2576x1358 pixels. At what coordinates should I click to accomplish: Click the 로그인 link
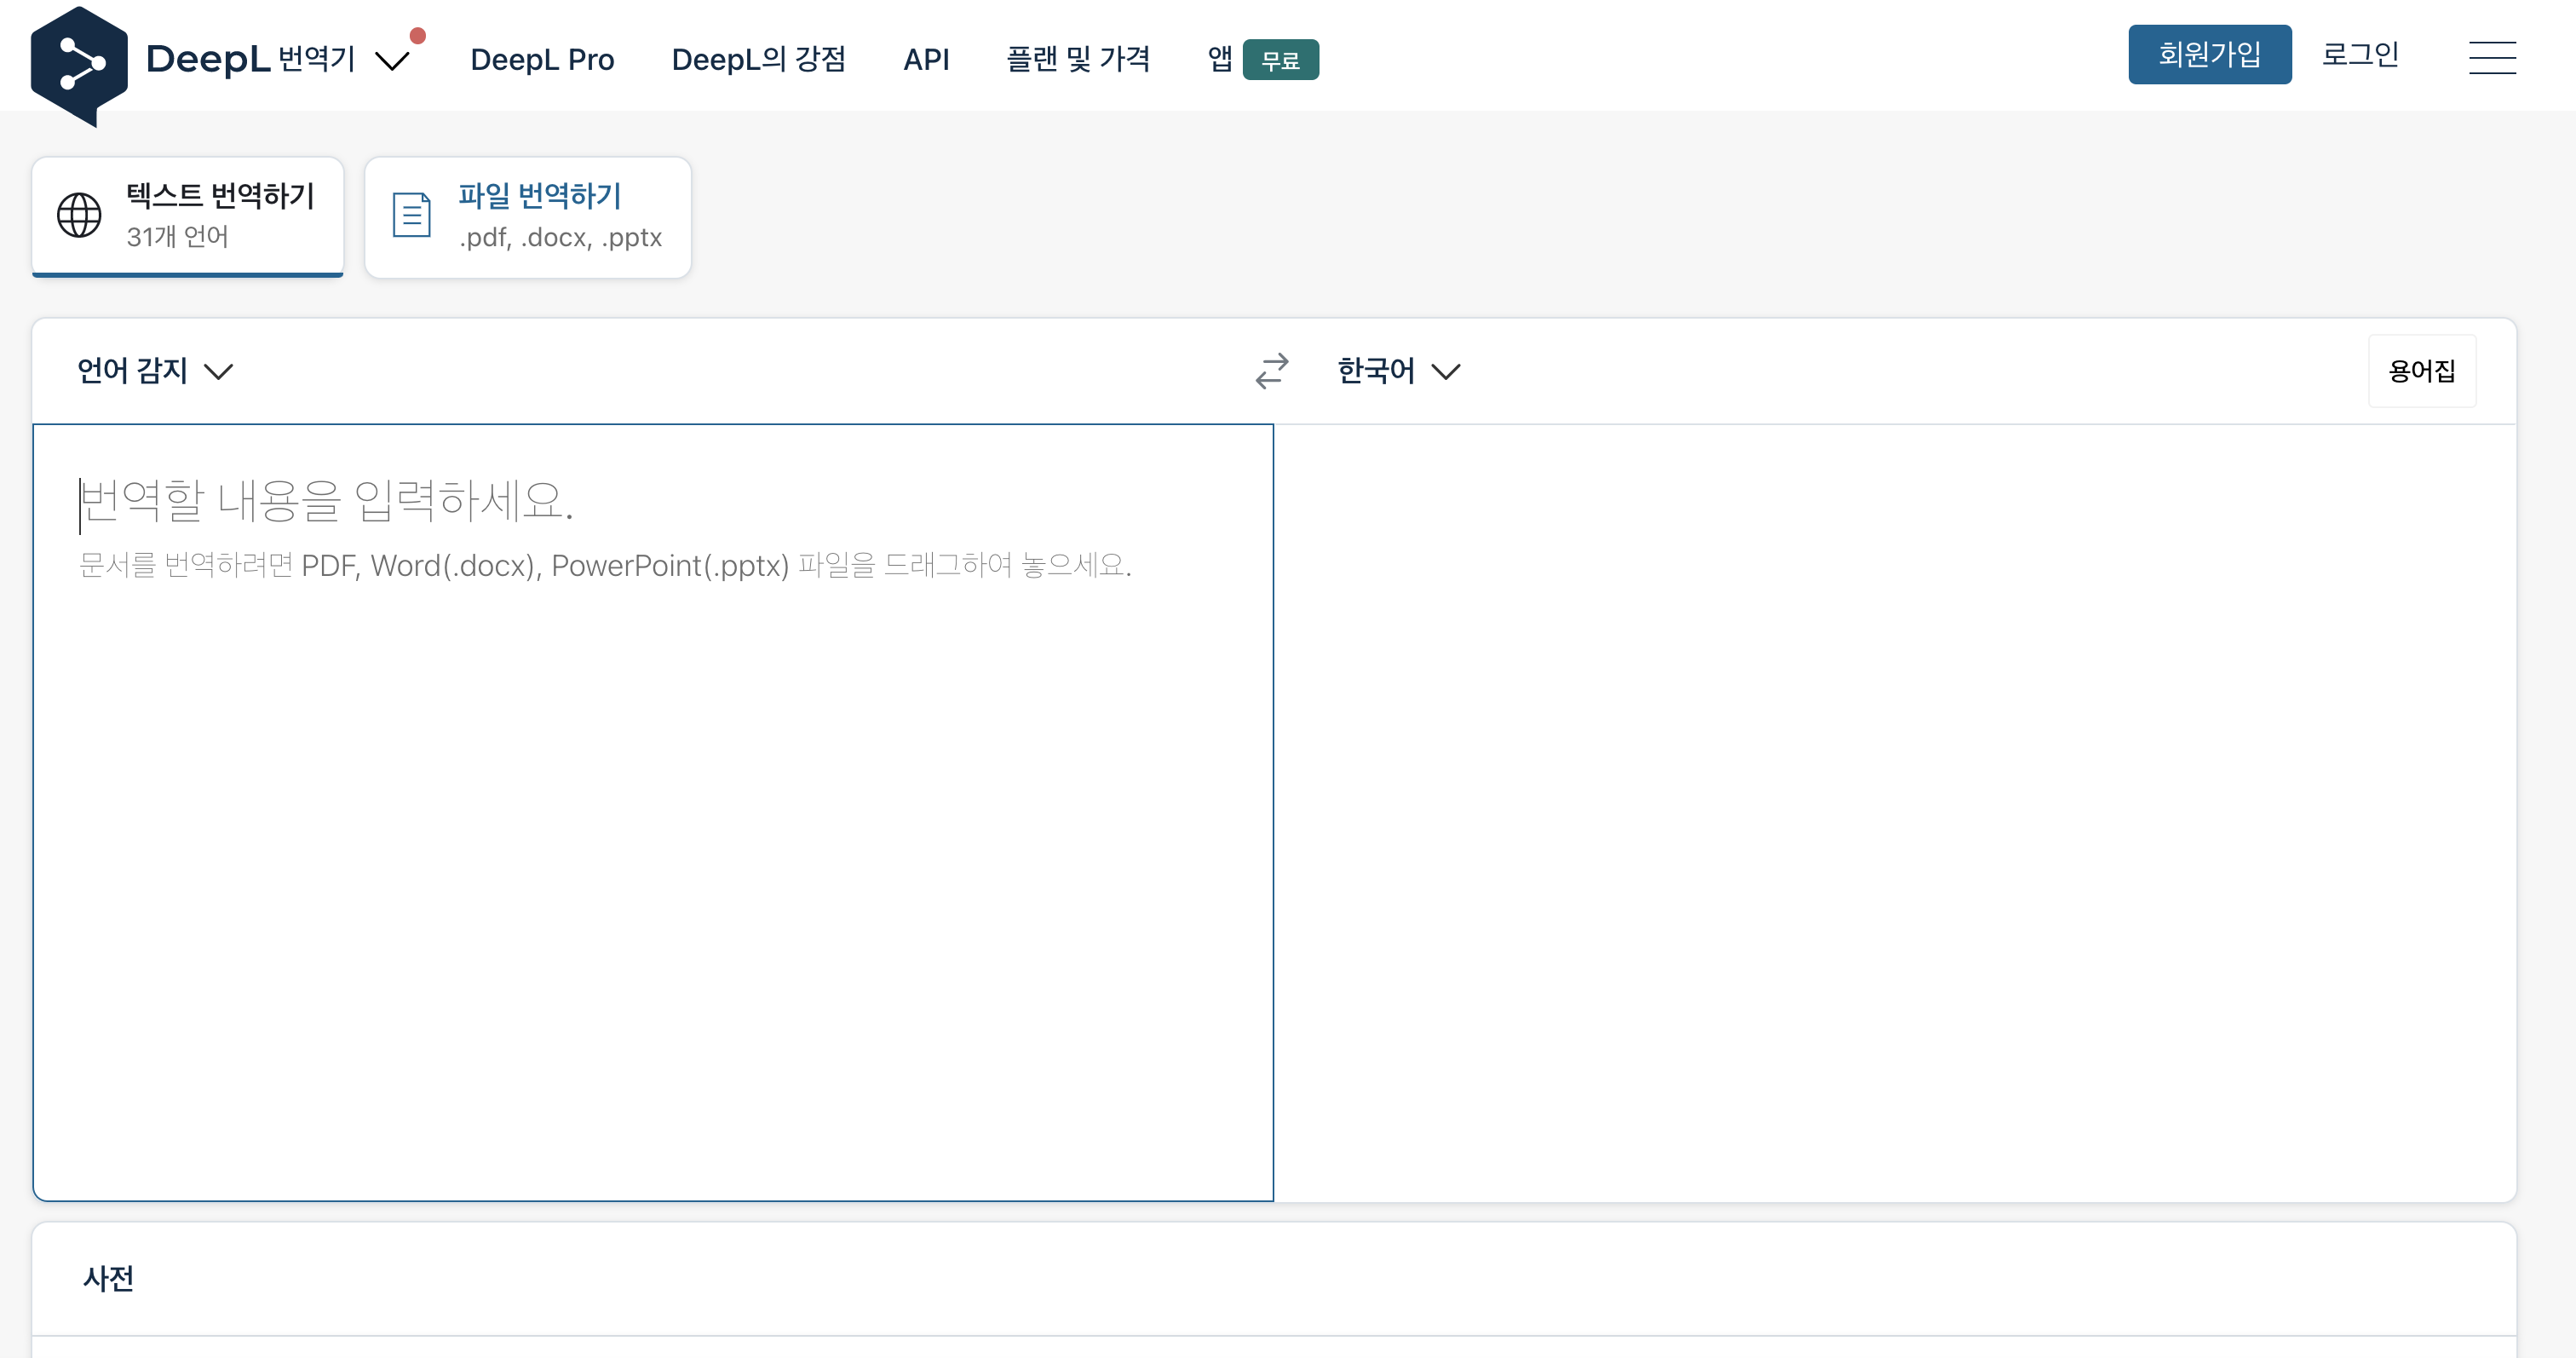(x=2360, y=55)
